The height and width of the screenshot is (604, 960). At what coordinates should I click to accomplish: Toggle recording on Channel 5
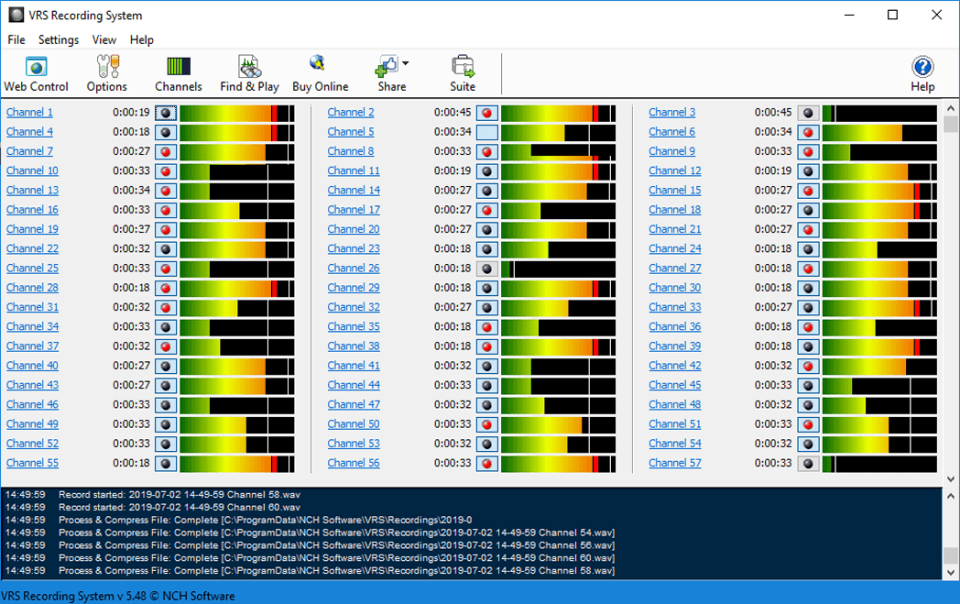pos(486,131)
